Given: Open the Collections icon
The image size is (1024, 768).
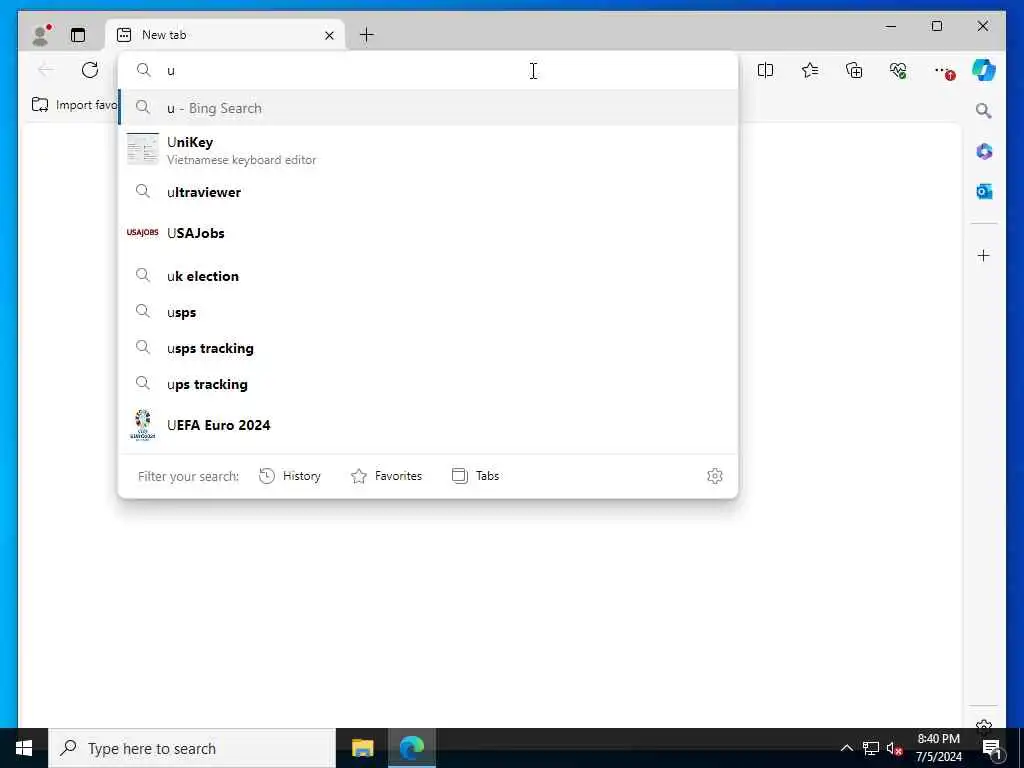Looking at the screenshot, I should click(854, 70).
